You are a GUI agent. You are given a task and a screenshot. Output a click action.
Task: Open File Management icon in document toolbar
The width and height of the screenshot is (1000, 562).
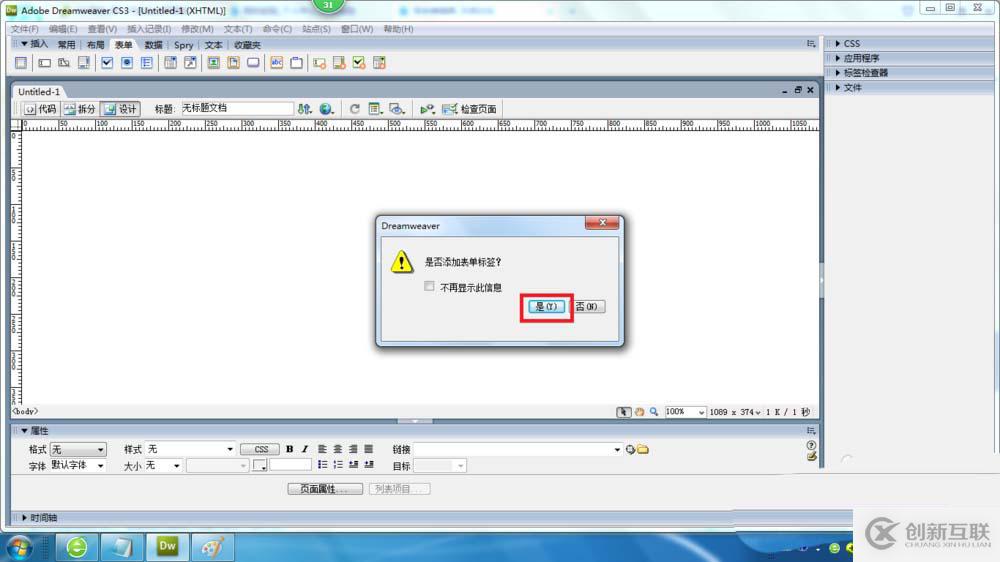tap(305, 109)
